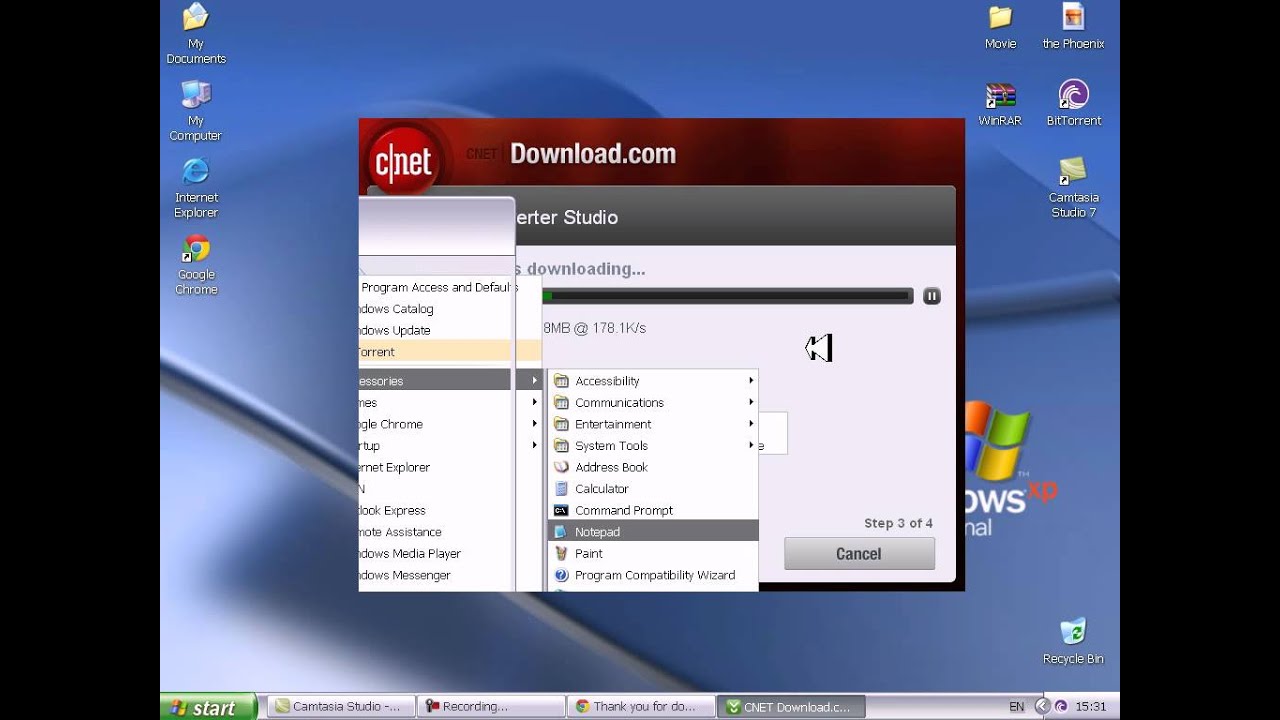Click the BitTorrent tray icon
1280x720 pixels.
point(1060,707)
